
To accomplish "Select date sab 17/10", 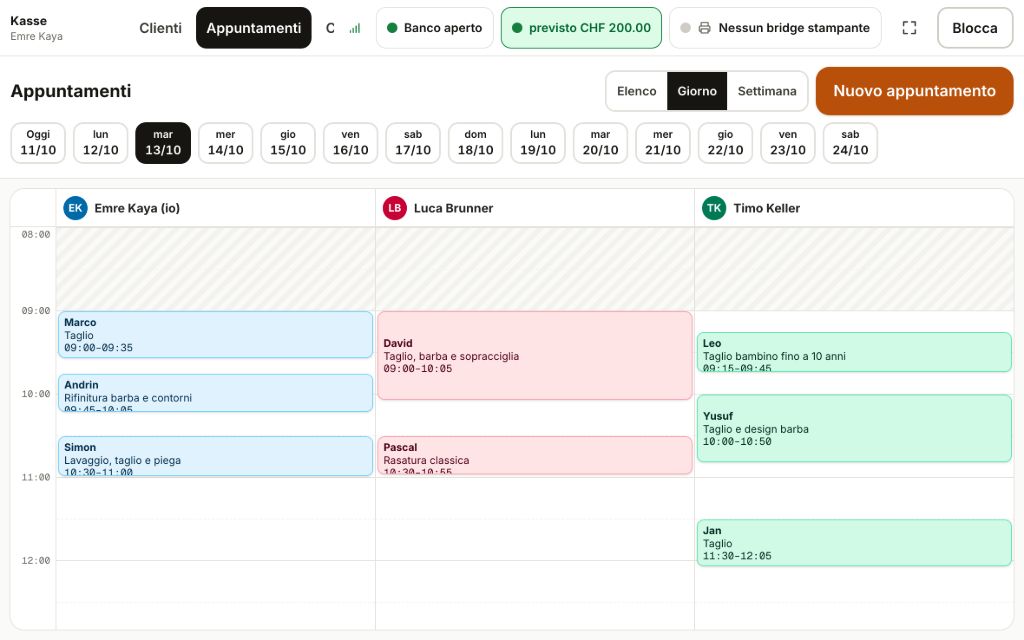I will (413, 142).
